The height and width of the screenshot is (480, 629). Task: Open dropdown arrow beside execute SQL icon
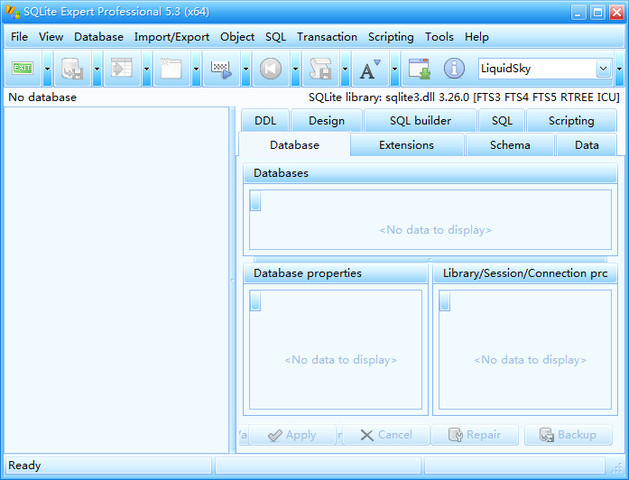246,69
